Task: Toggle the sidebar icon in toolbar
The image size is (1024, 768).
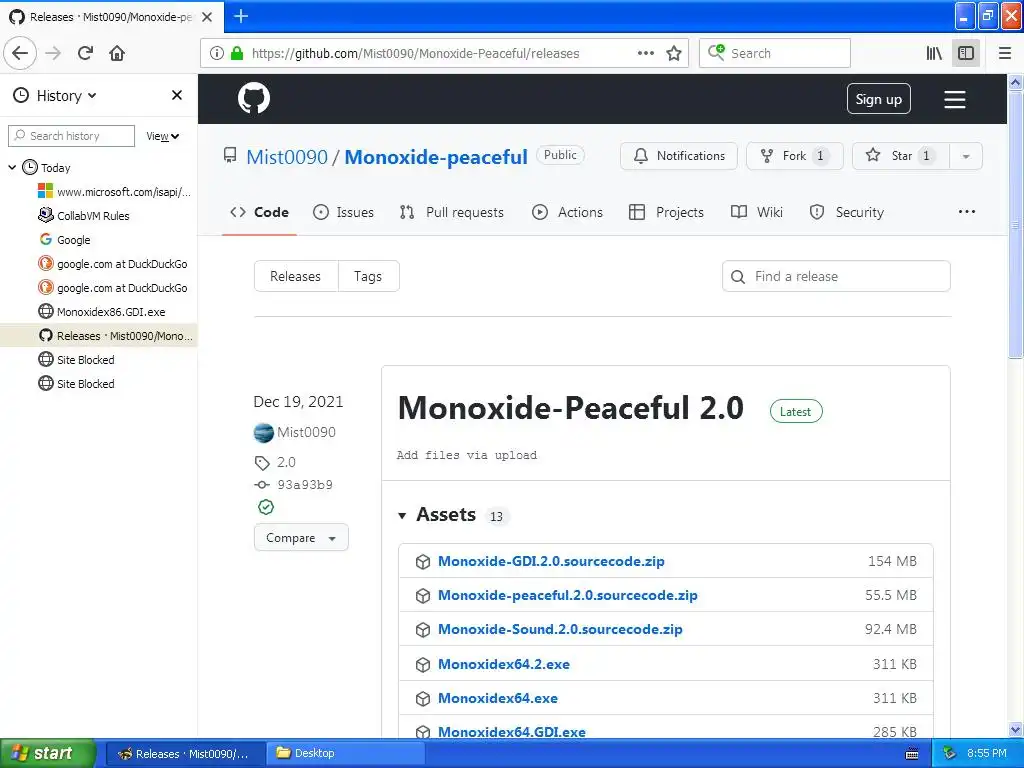Action: click(966, 53)
